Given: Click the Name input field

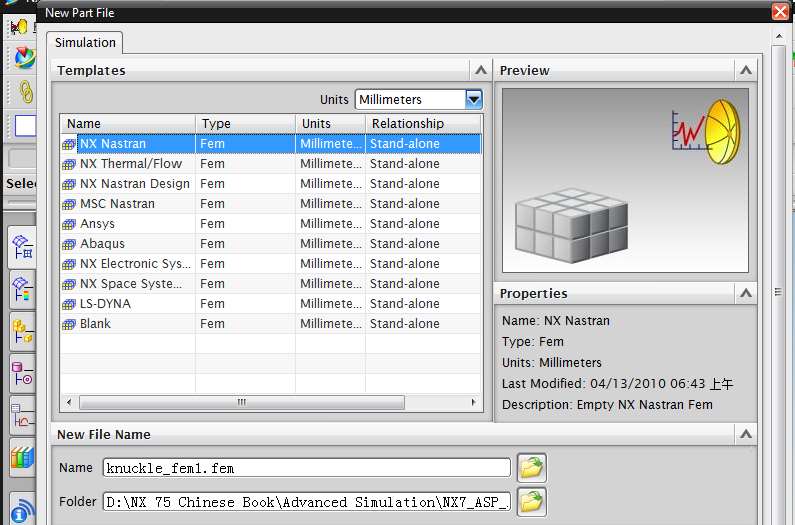Looking at the screenshot, I should tap(307, 468).
